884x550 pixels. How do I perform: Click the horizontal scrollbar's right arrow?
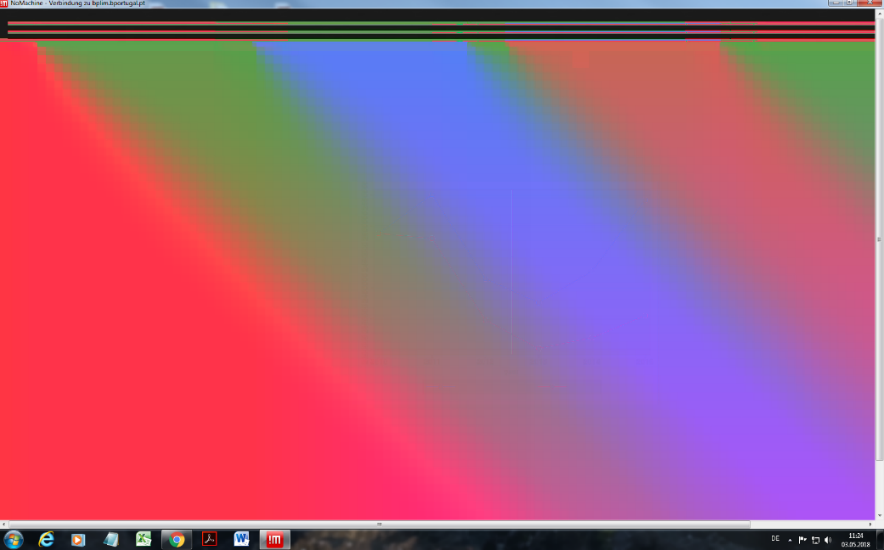tap(872, 524)
